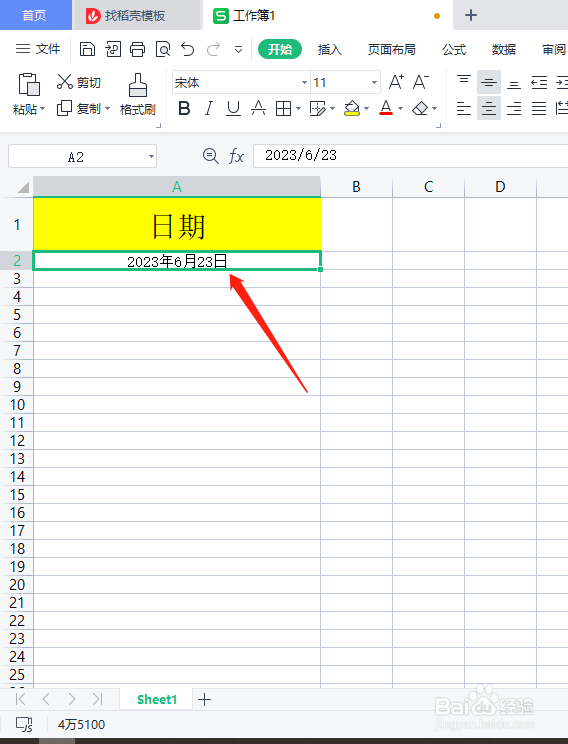The image size is (568, 744).
Task: Go to first sheet navigation arrow
Action: tap(20, 699)
